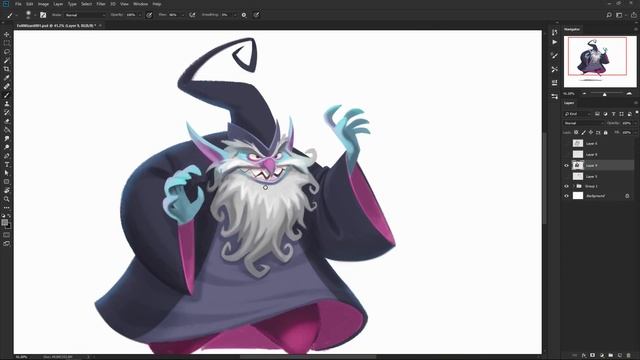The image size is (640, 360).
Task: Select the History Brush tool
Action: tap(7, 112)
